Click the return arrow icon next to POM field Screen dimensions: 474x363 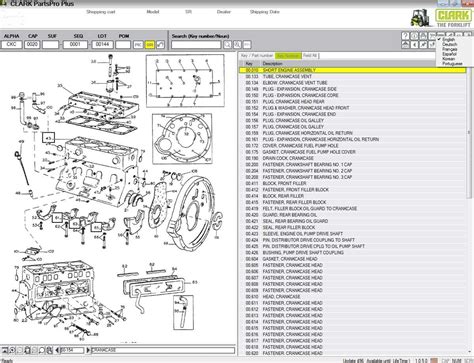(x=160, y=45)
